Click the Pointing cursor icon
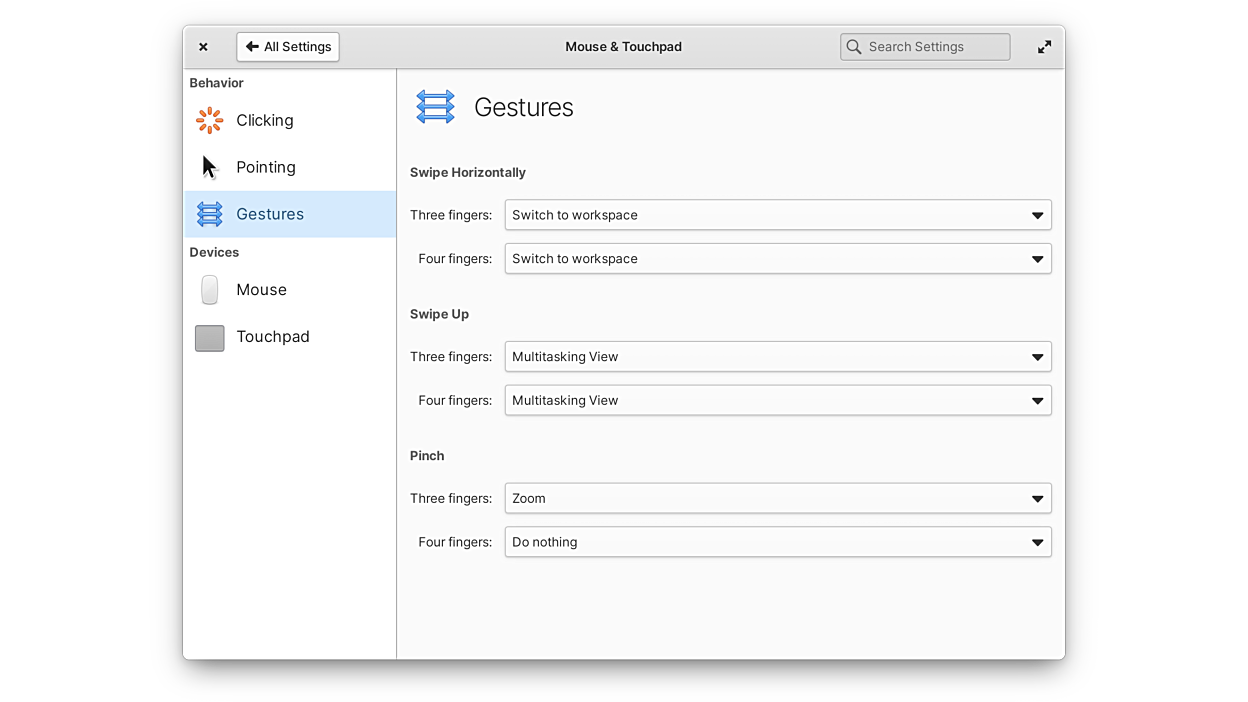 (x=209, y=167)
